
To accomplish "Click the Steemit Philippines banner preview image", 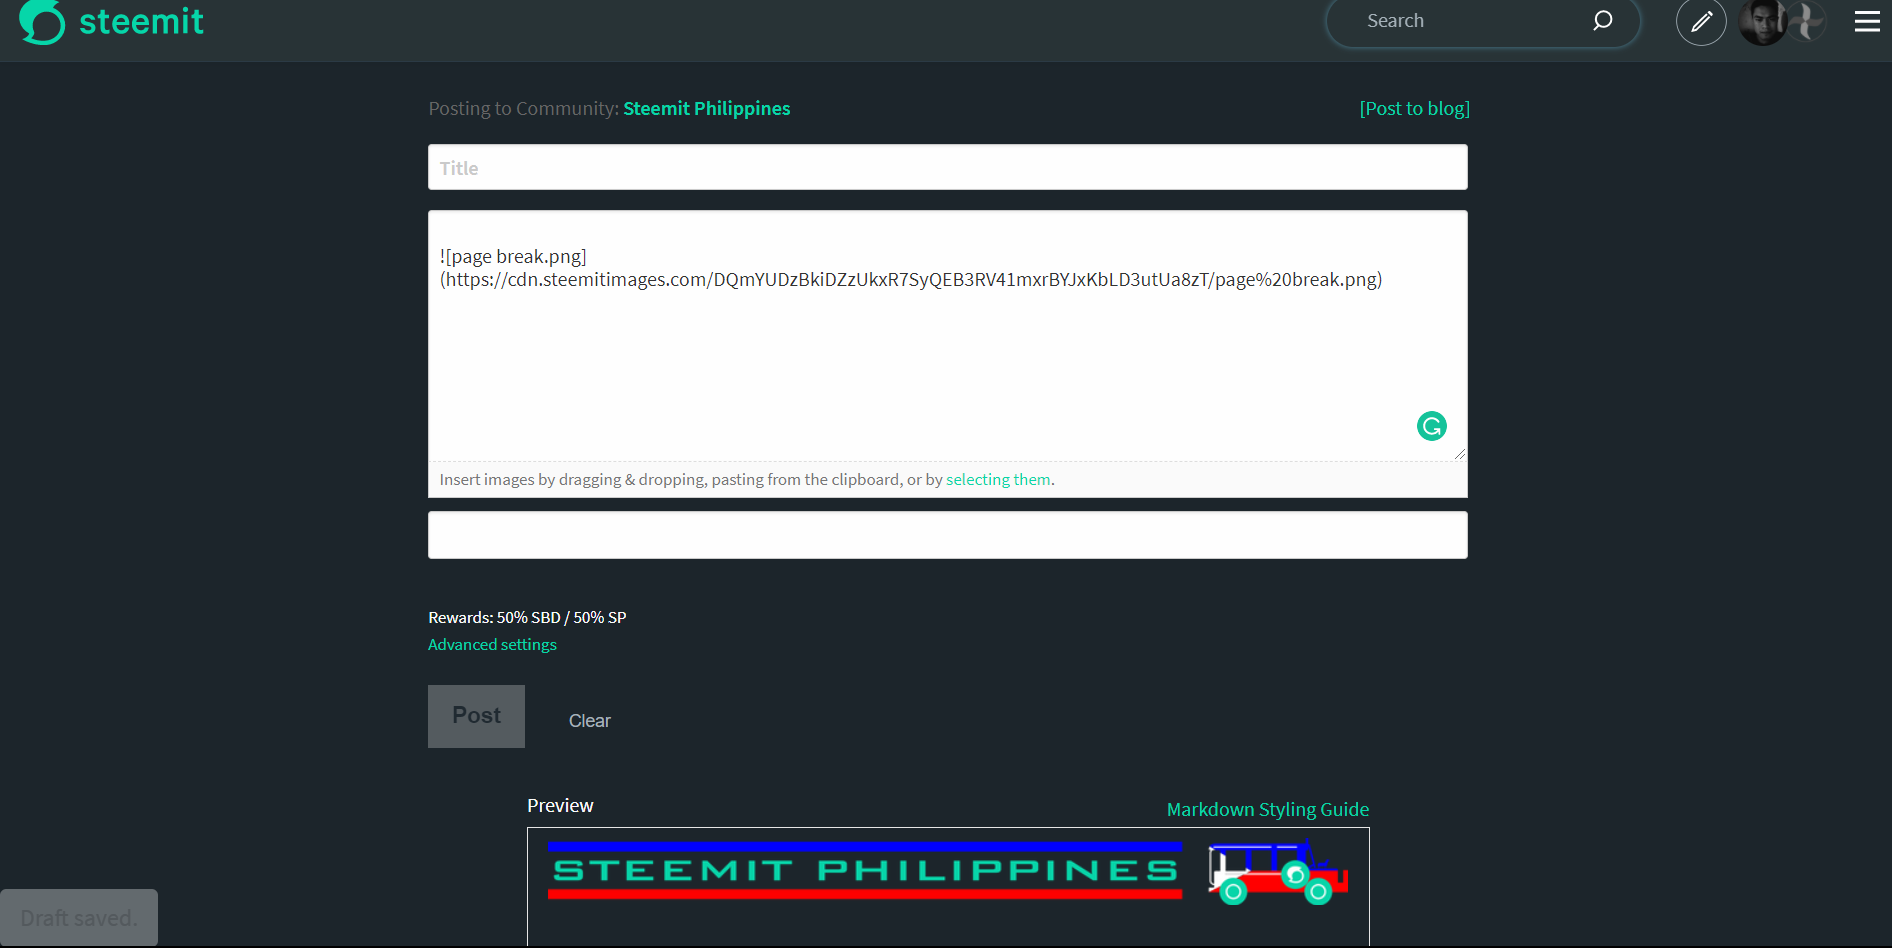I will tap(948, 872).
